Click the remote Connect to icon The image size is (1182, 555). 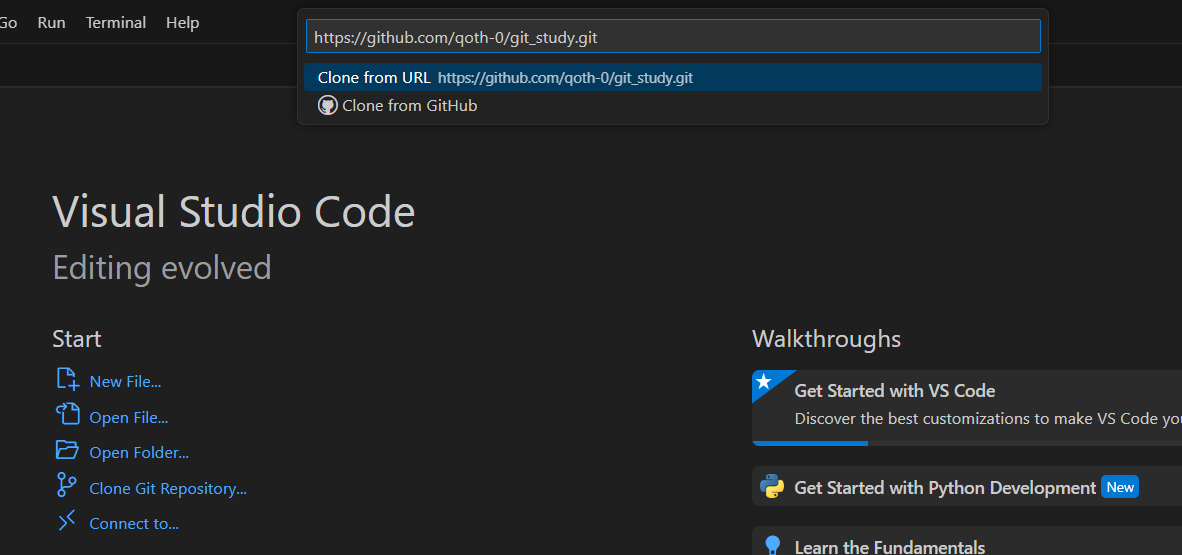click(x=67, y=521)
